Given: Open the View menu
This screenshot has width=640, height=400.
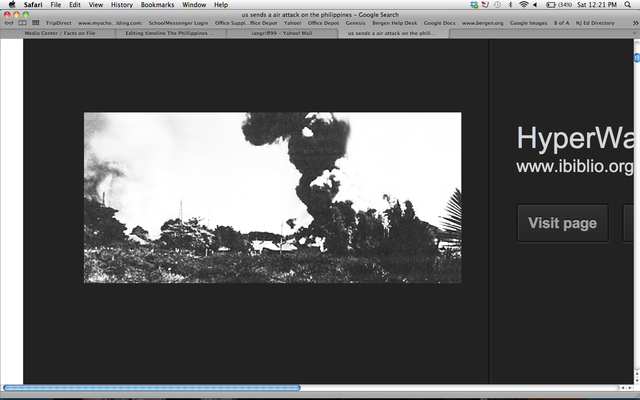Looking at the screenshot, I should pos(96,5).
